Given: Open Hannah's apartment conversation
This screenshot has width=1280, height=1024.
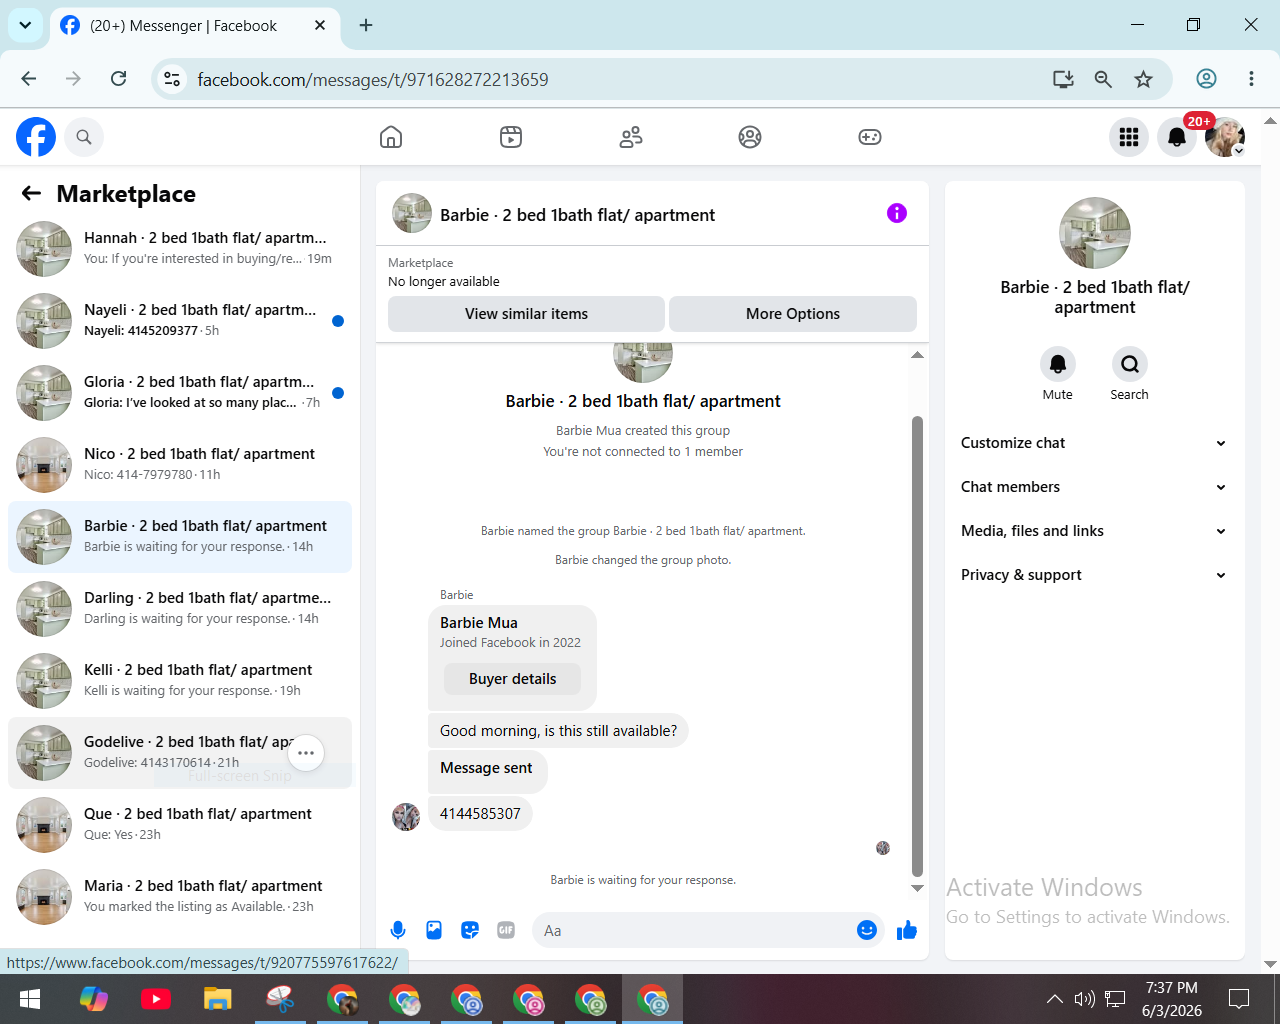Looking at the screenshot, I should (x=180, y=249).
